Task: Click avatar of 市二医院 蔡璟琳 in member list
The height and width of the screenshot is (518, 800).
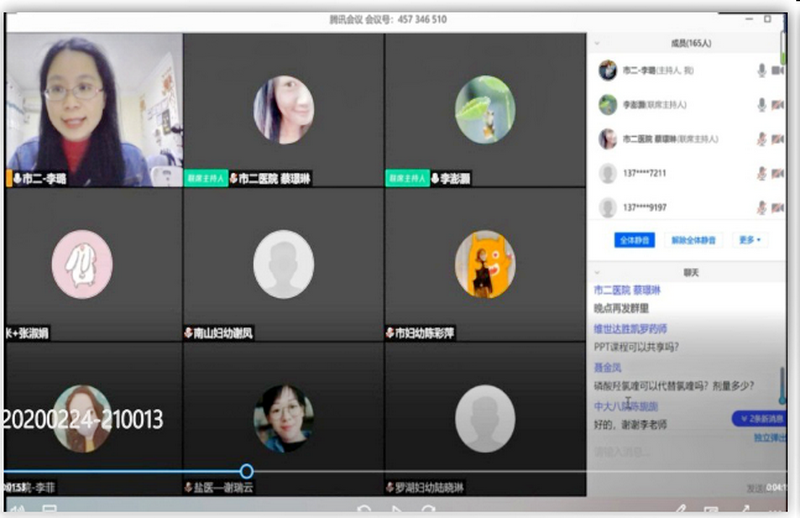Action: click(607, 139)
